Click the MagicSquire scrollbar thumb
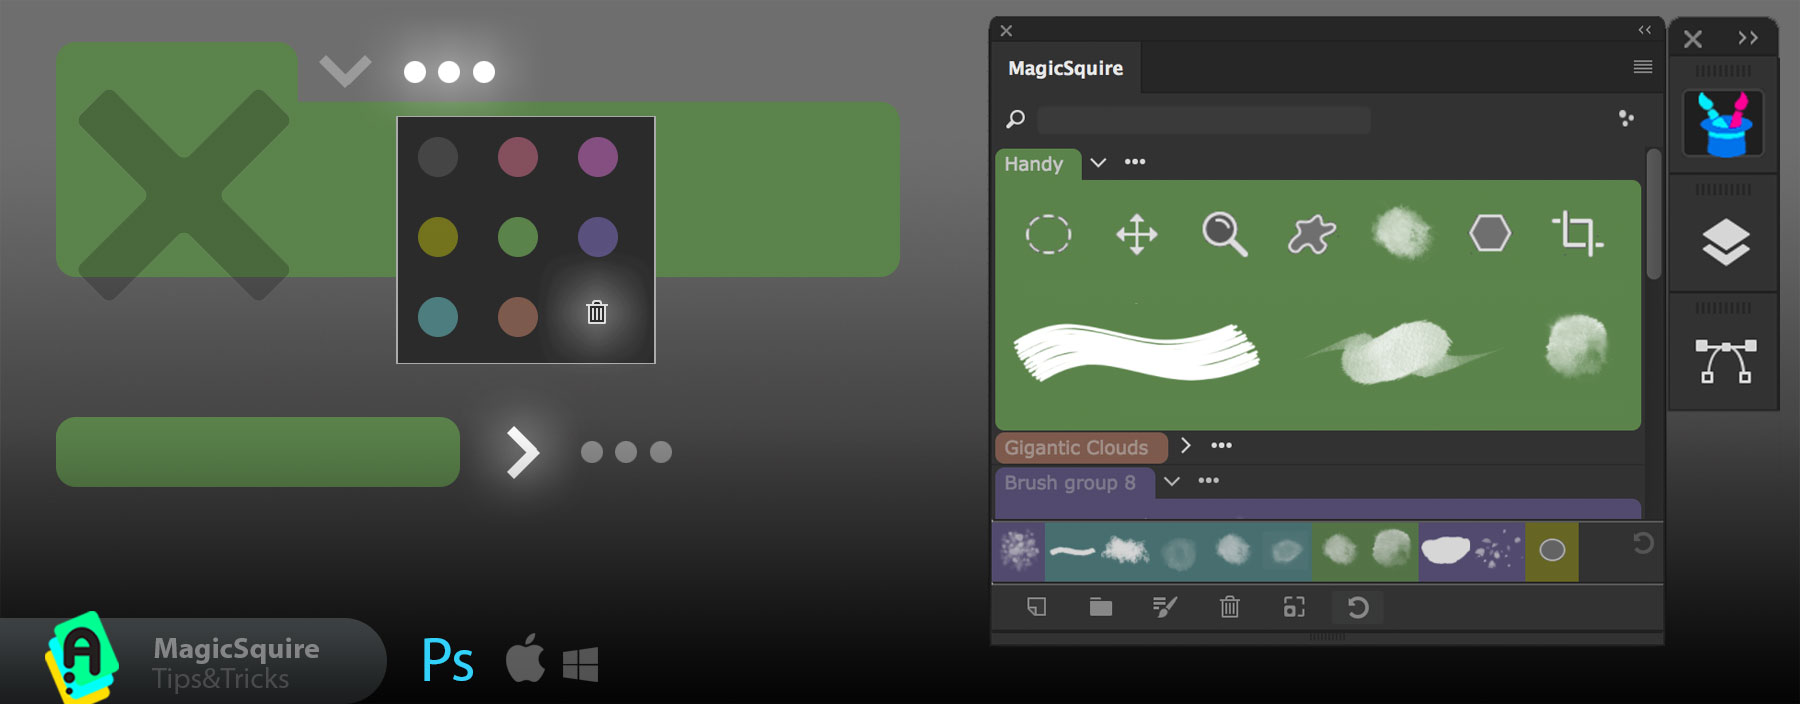The width and height of the screenshot is (1800, 704). click(x=1654, y=214)
